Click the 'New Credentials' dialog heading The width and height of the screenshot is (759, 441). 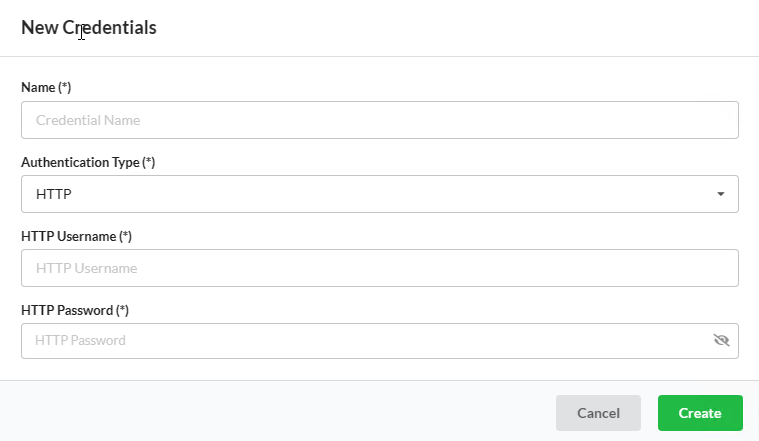point(89,28)
